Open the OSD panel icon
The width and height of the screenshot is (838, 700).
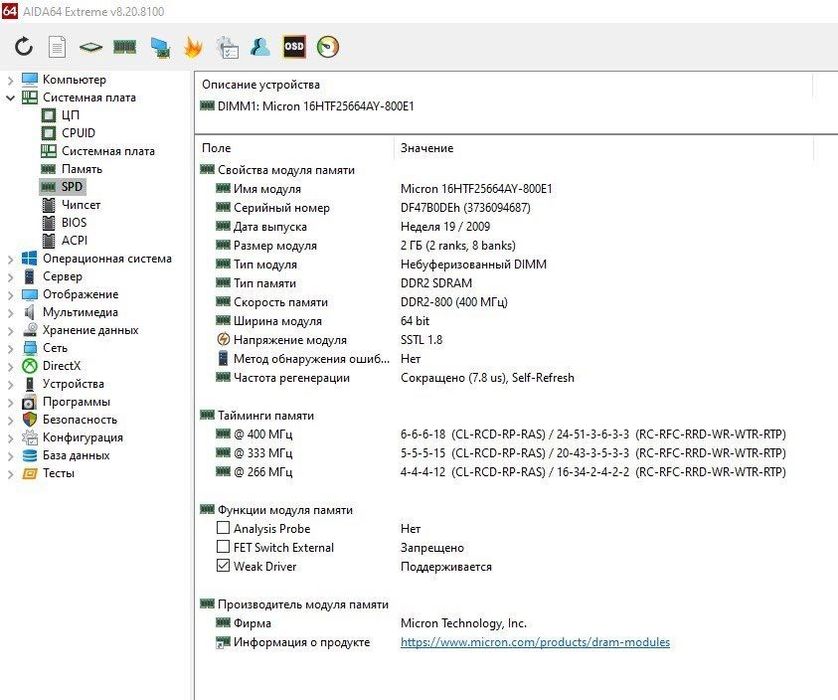[x=294, y=47]
